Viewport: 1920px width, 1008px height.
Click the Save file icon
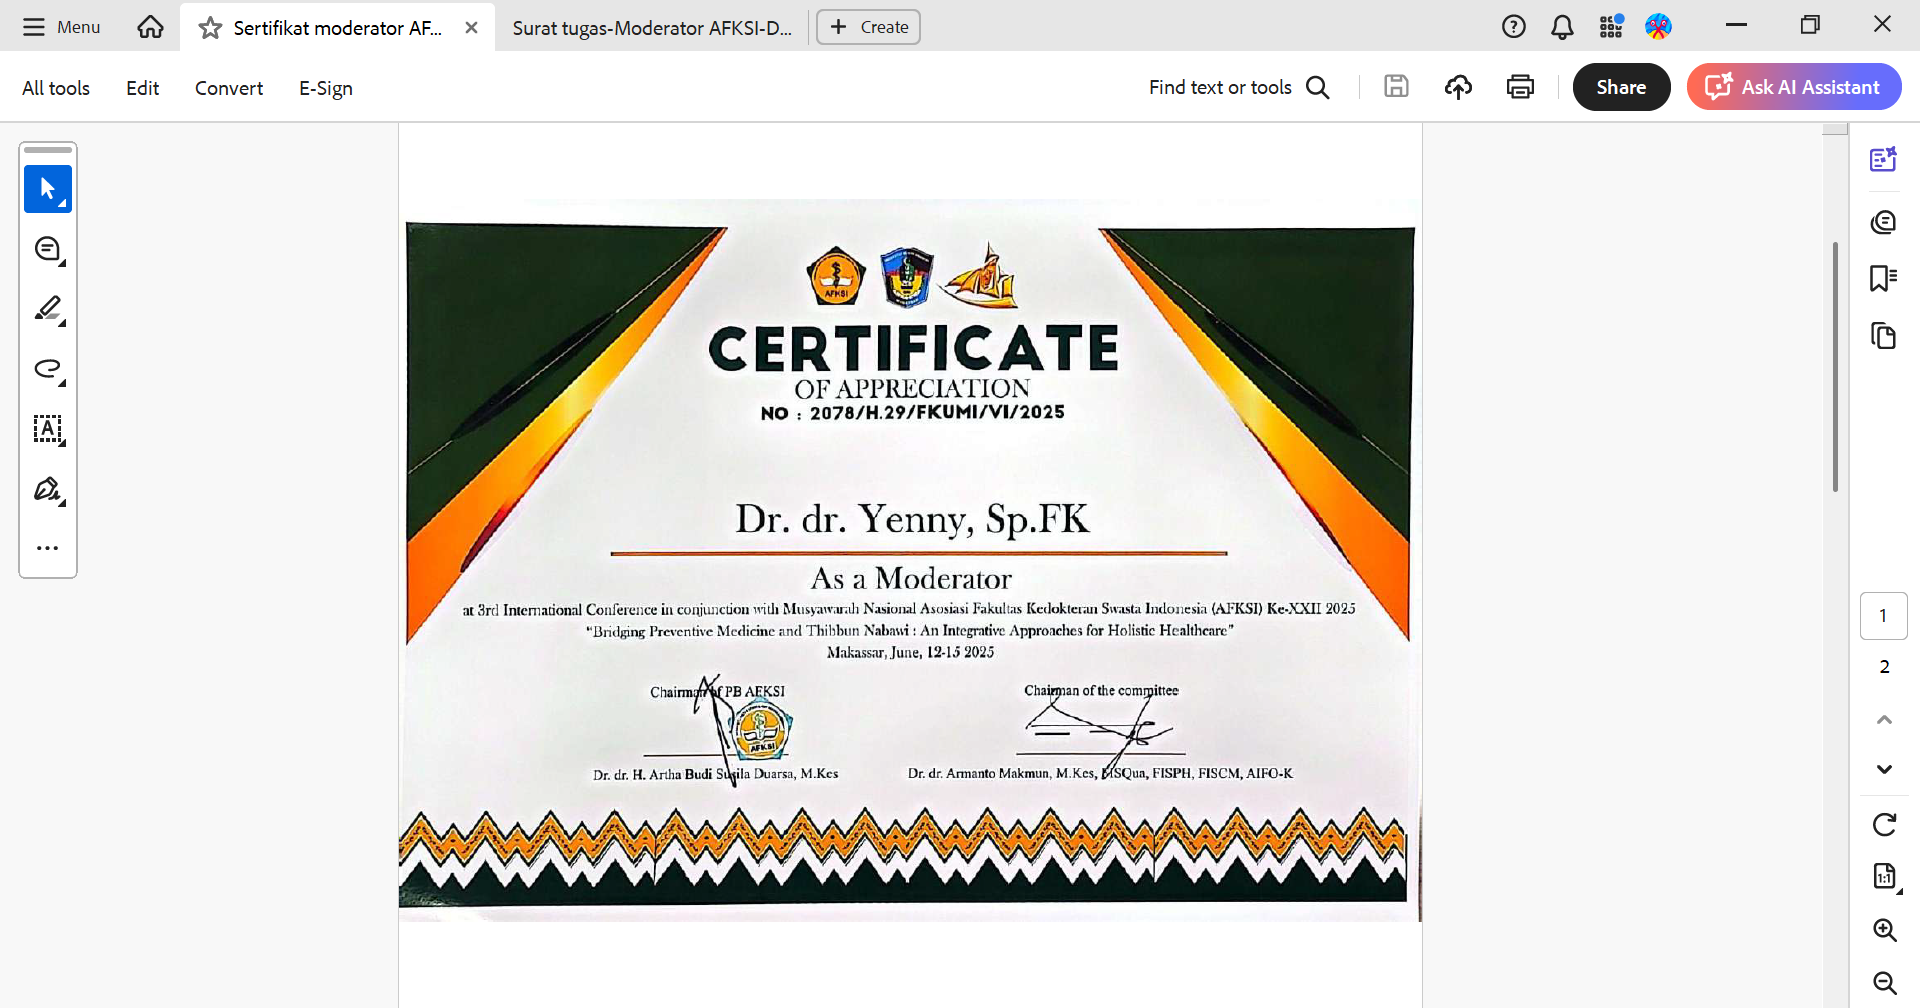[1396, 87]
